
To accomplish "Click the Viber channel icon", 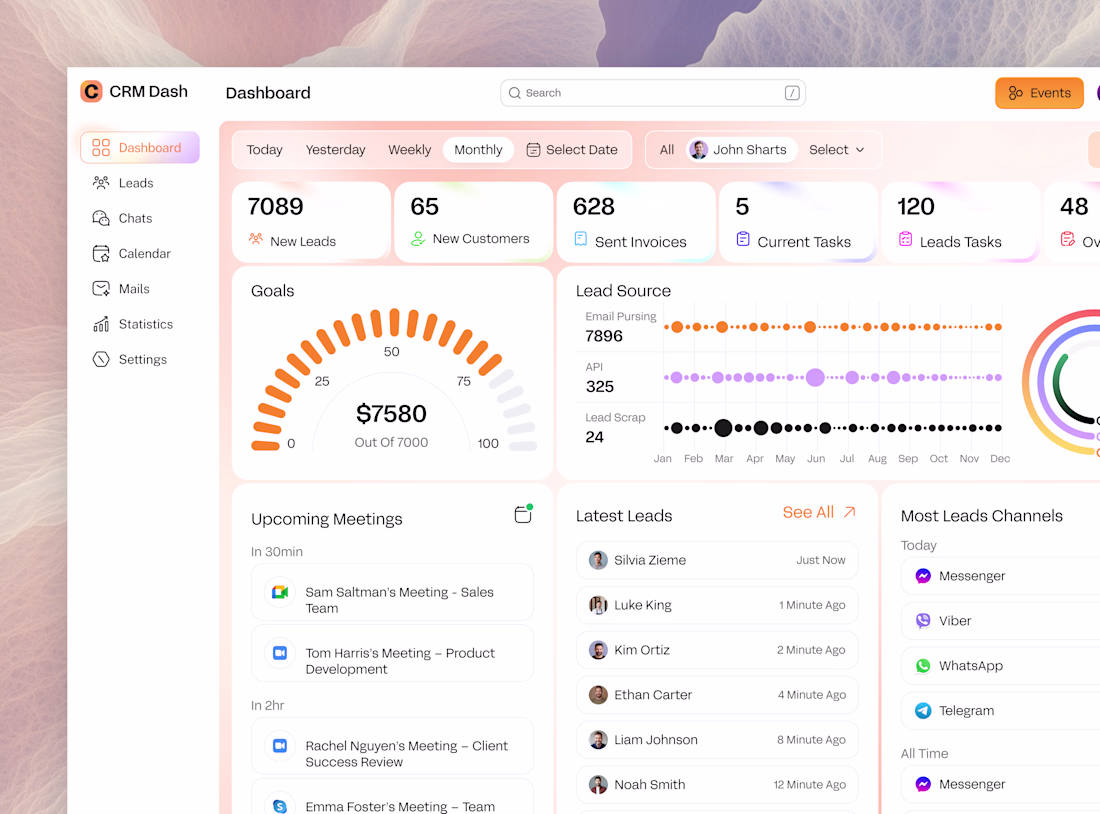I will pos(923,620).
